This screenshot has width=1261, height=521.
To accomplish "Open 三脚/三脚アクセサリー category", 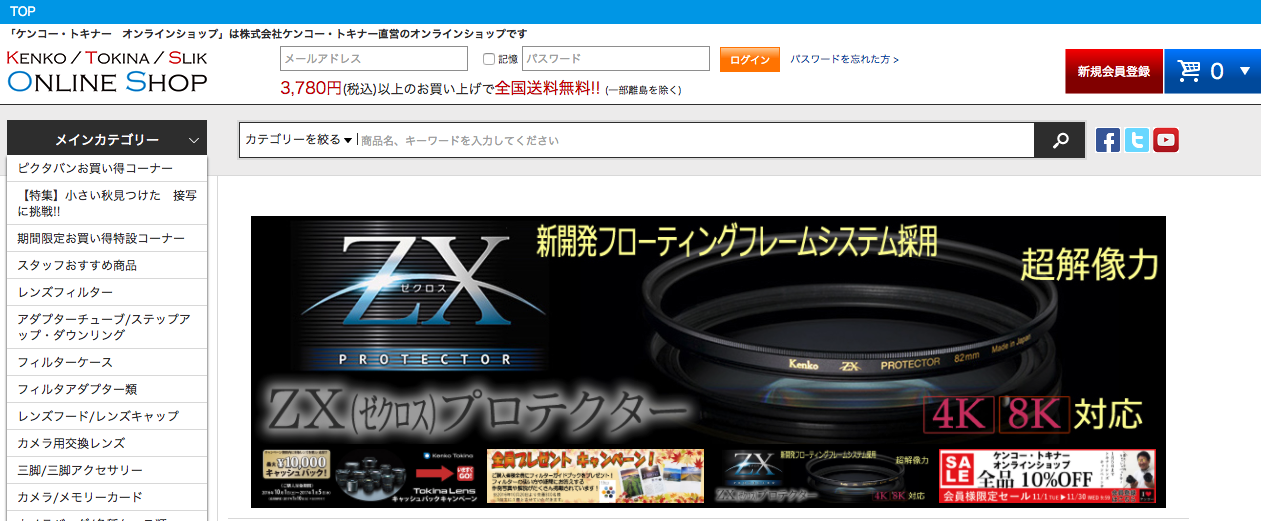I will (107, 470).
